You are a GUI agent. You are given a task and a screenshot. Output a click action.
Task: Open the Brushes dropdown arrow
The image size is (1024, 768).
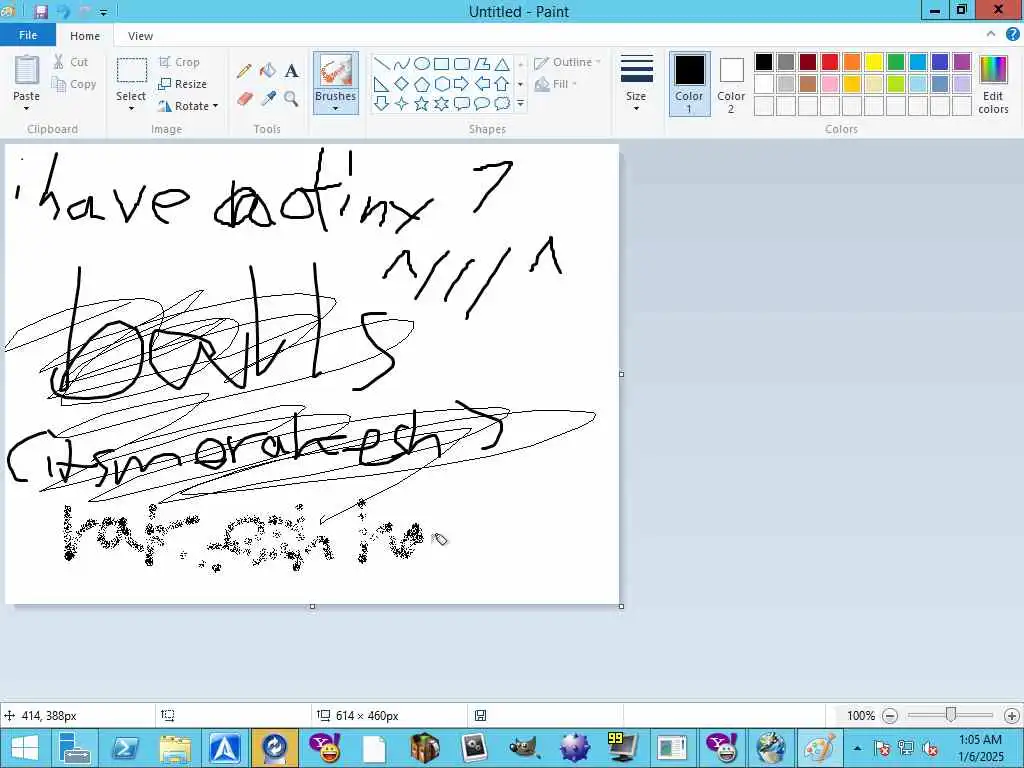point(336,108)
